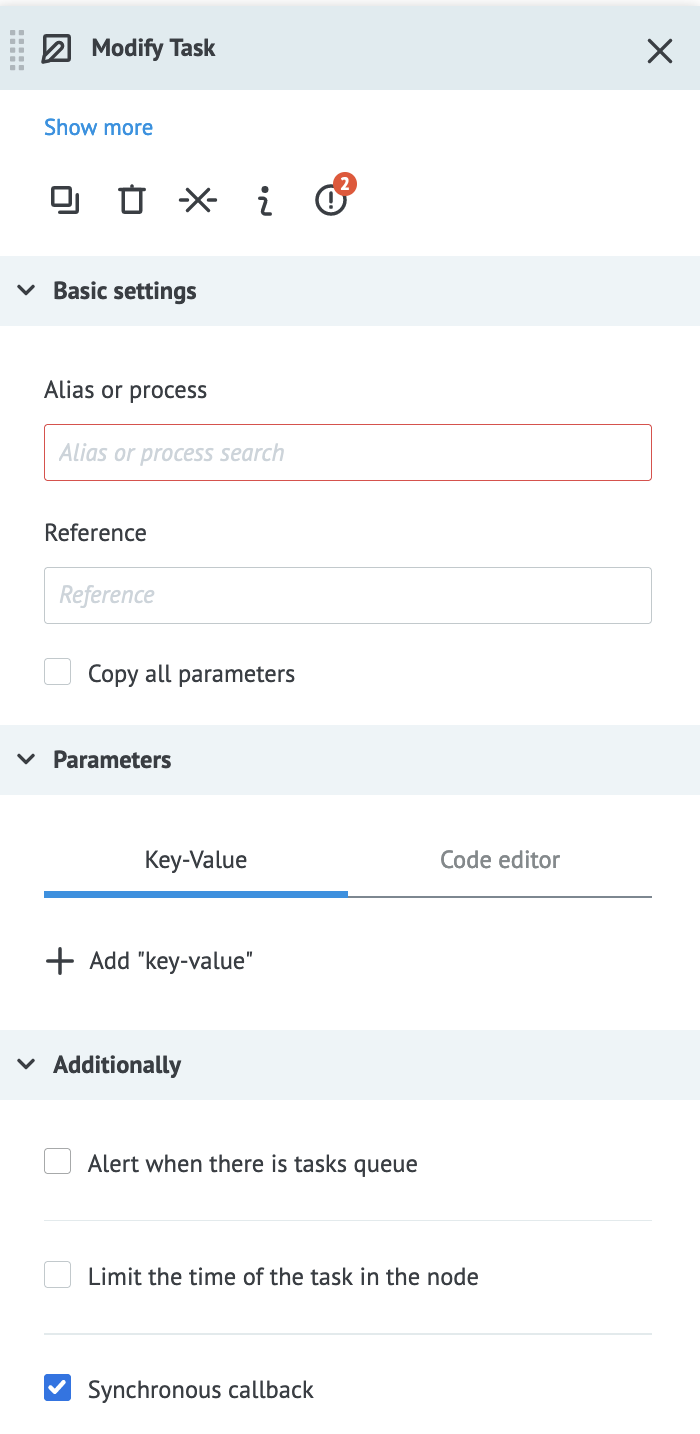Click the error warning icon with badge 2
Viewport: 700px width, 1434px height.
point(330,200)
